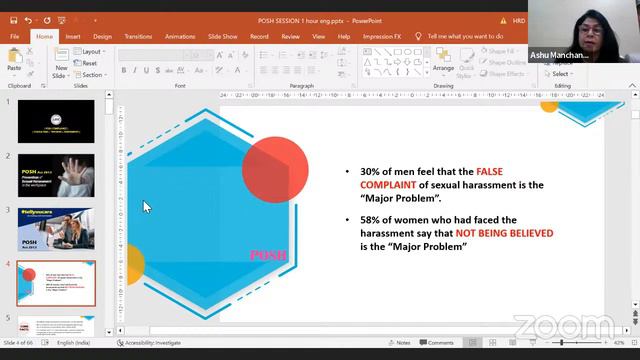This screenshot has height=360, width=640.
Task: Open Quick Styles gallery
Action: pos(466,63)
